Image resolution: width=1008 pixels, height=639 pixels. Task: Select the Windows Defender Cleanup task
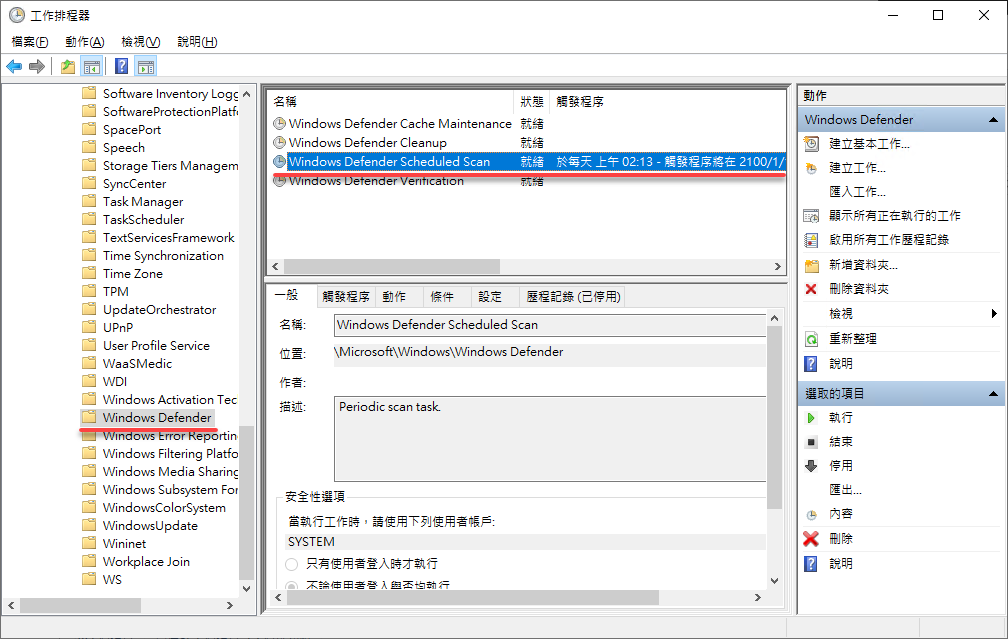click(x=368, y=143)
